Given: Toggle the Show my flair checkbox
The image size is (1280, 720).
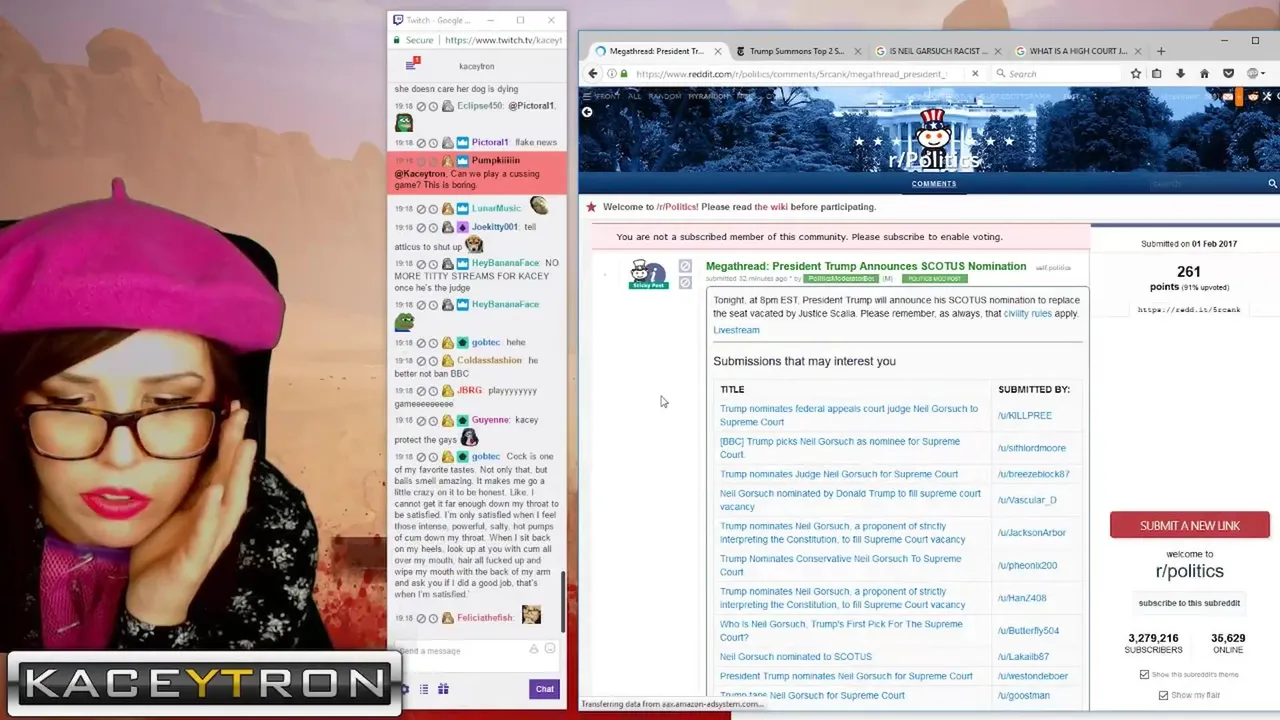Looking at the screenshot, I should (1163, 695).
